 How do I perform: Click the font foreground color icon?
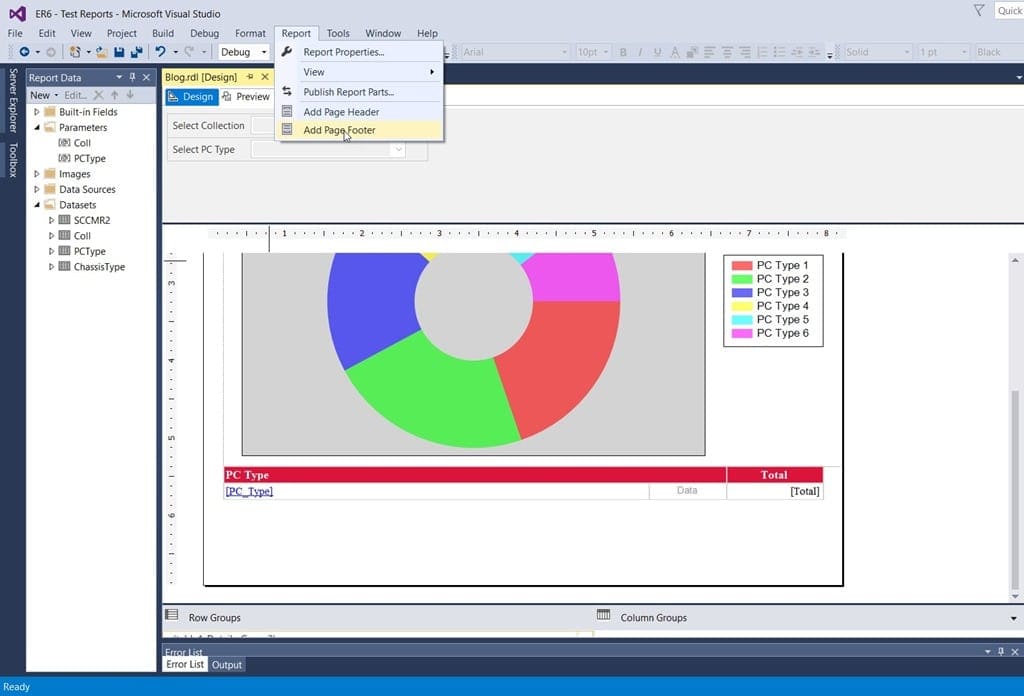click(675, 52)
